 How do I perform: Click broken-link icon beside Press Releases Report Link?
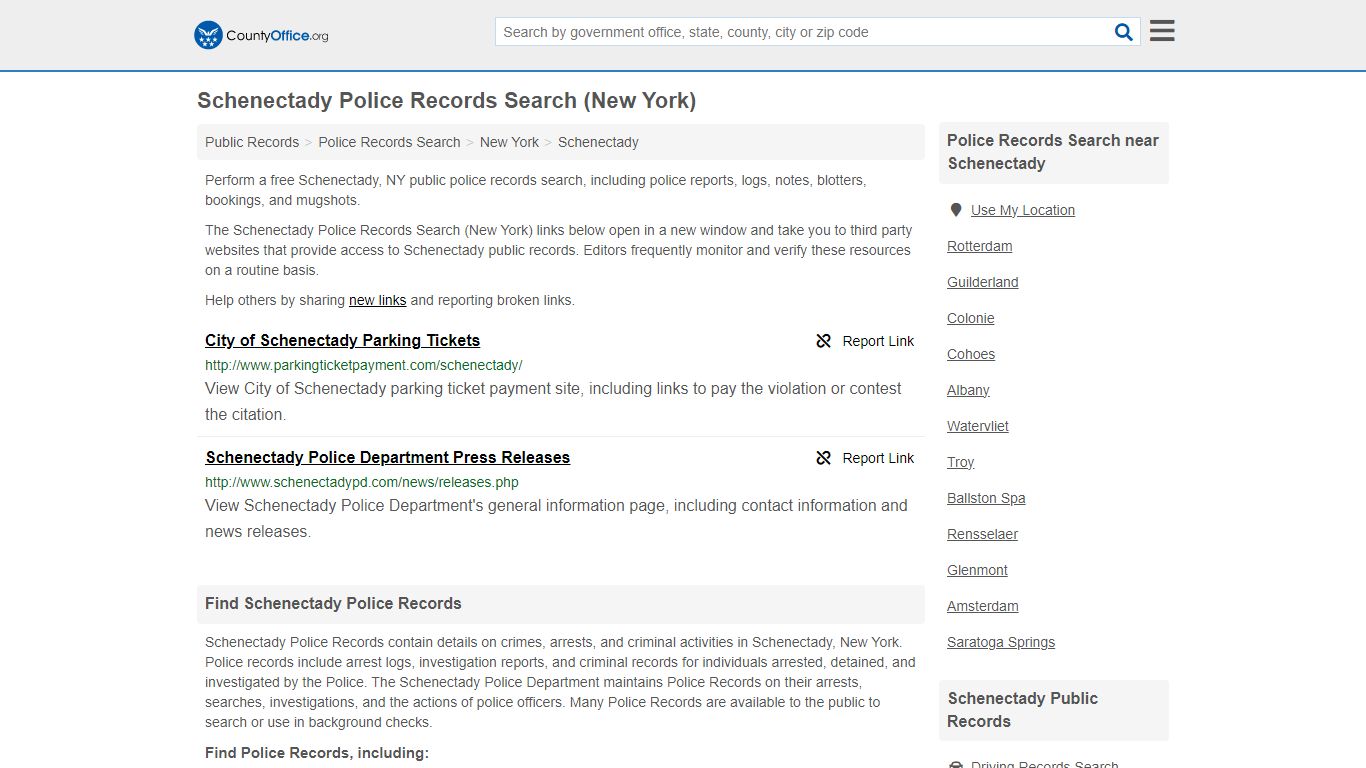[824, 458]
